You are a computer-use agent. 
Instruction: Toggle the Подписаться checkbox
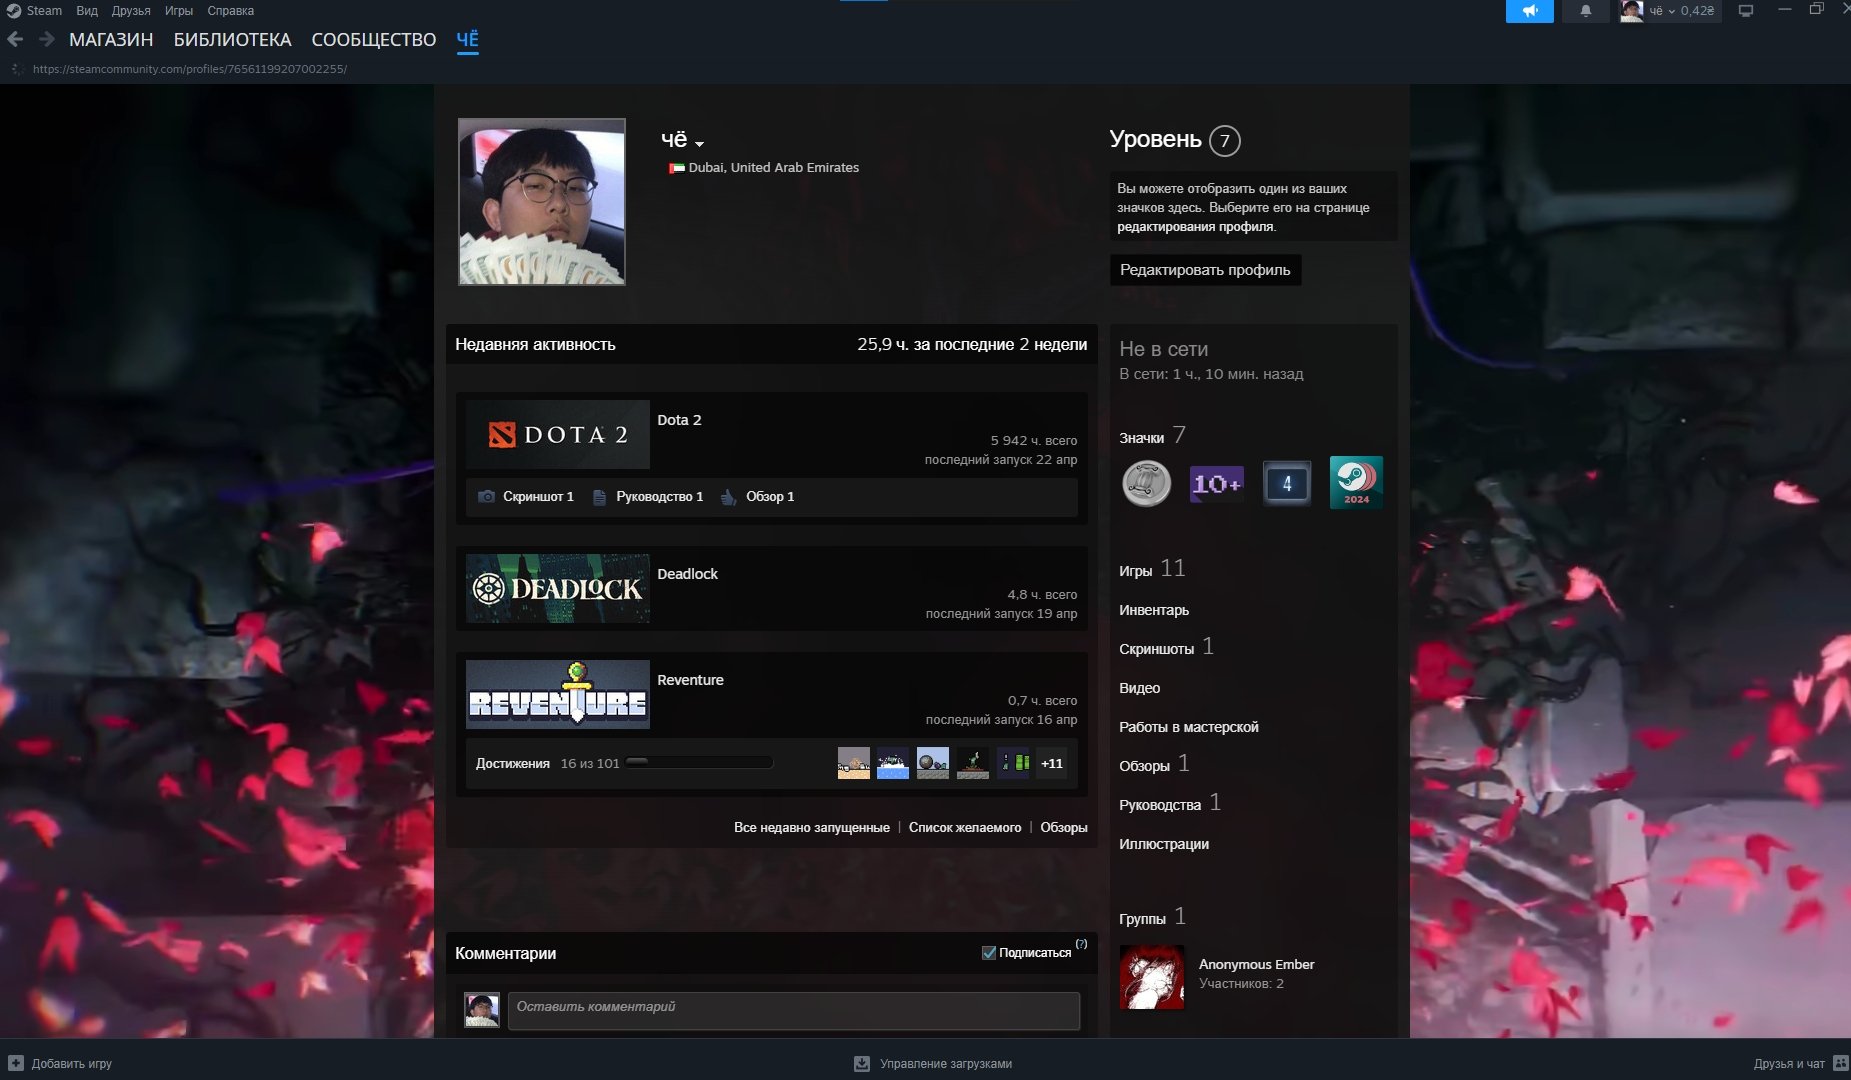(x=989, y=952)
